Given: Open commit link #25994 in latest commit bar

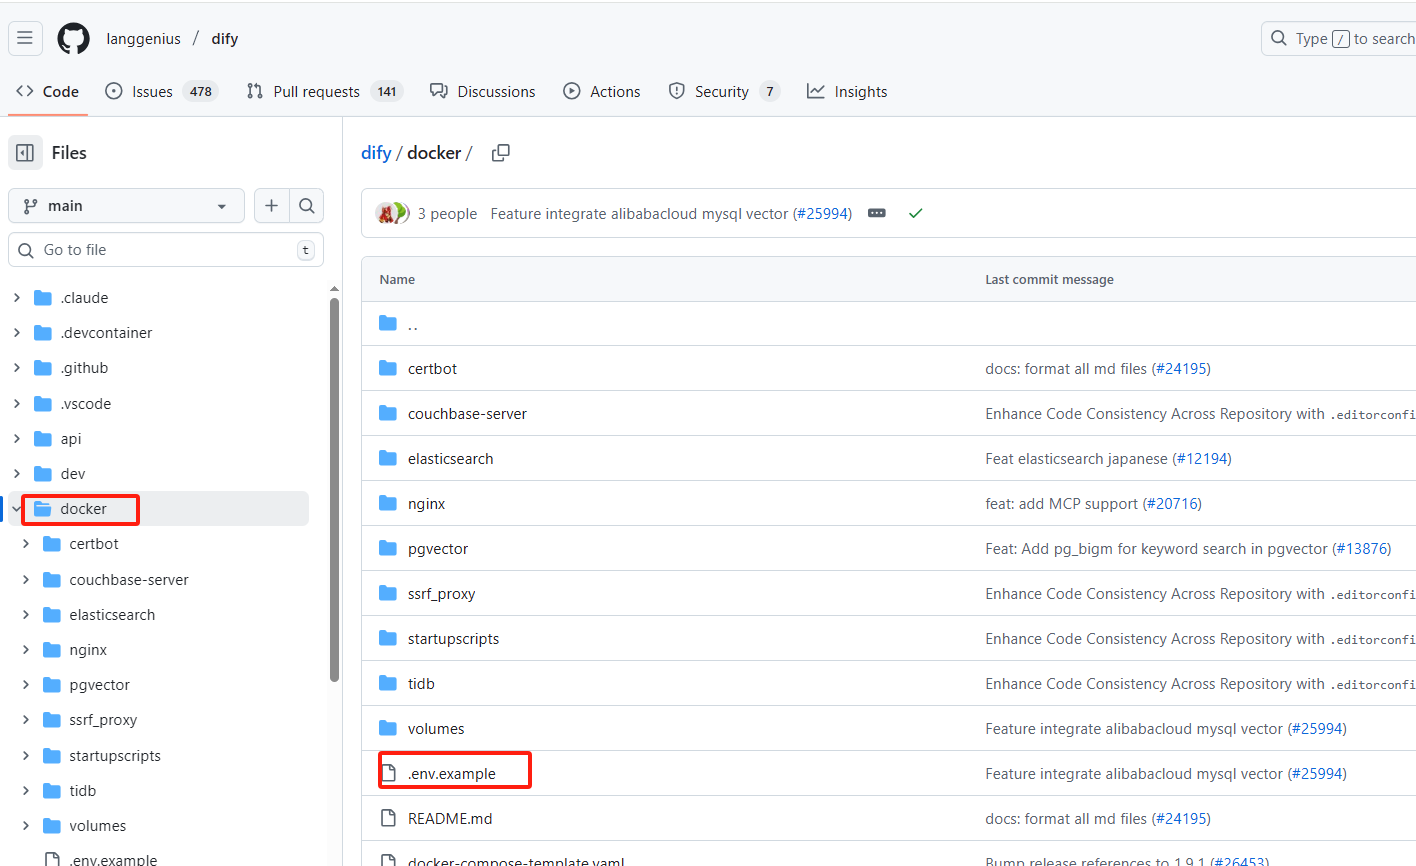Looking at the screenshot, I should 822,214.
